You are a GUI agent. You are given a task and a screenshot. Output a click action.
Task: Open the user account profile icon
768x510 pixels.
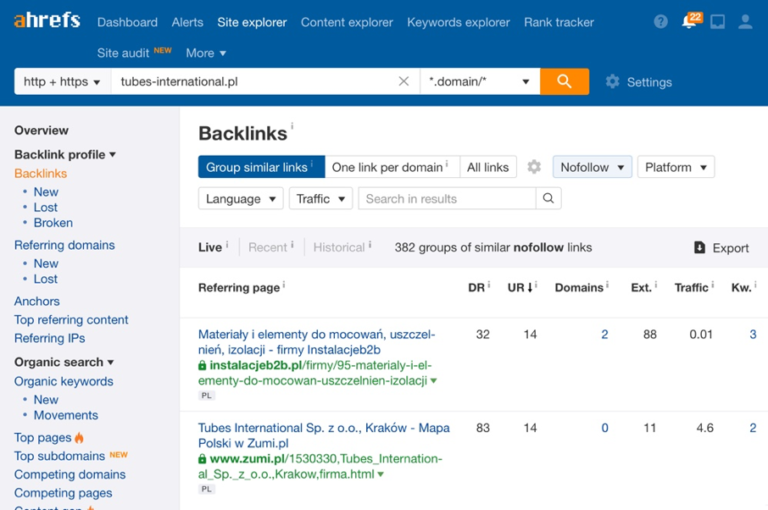click(745, 22)
